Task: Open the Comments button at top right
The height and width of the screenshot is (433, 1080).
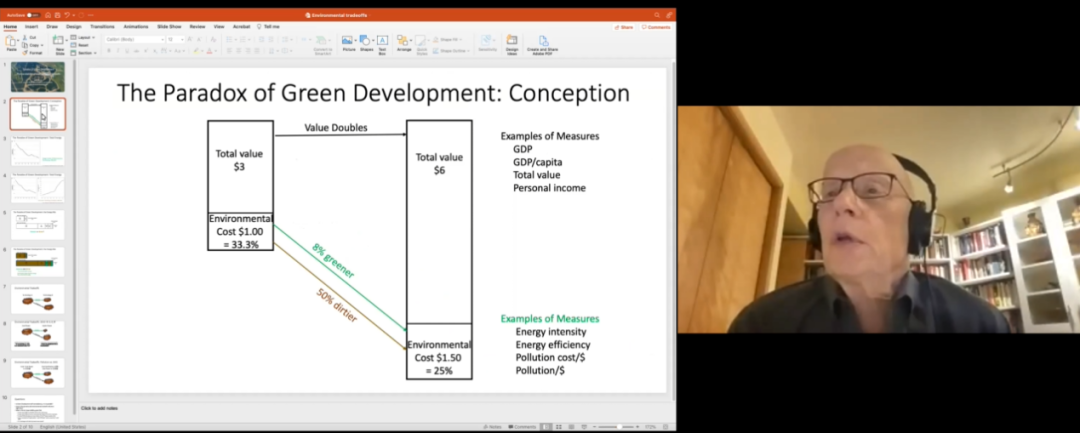Action: click(x=656, y=27)
